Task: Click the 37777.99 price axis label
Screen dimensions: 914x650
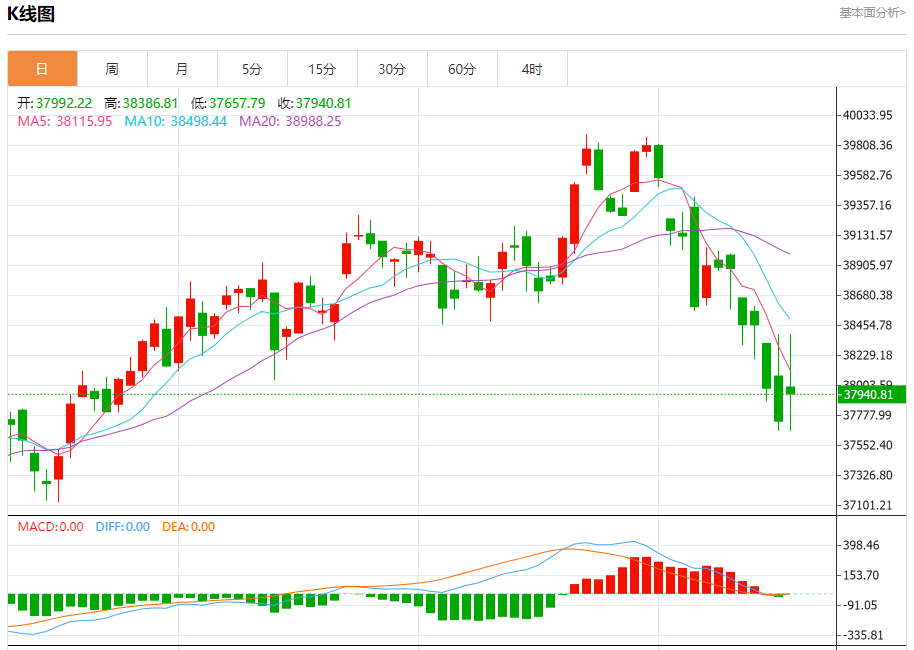Action: click(867, 416)
